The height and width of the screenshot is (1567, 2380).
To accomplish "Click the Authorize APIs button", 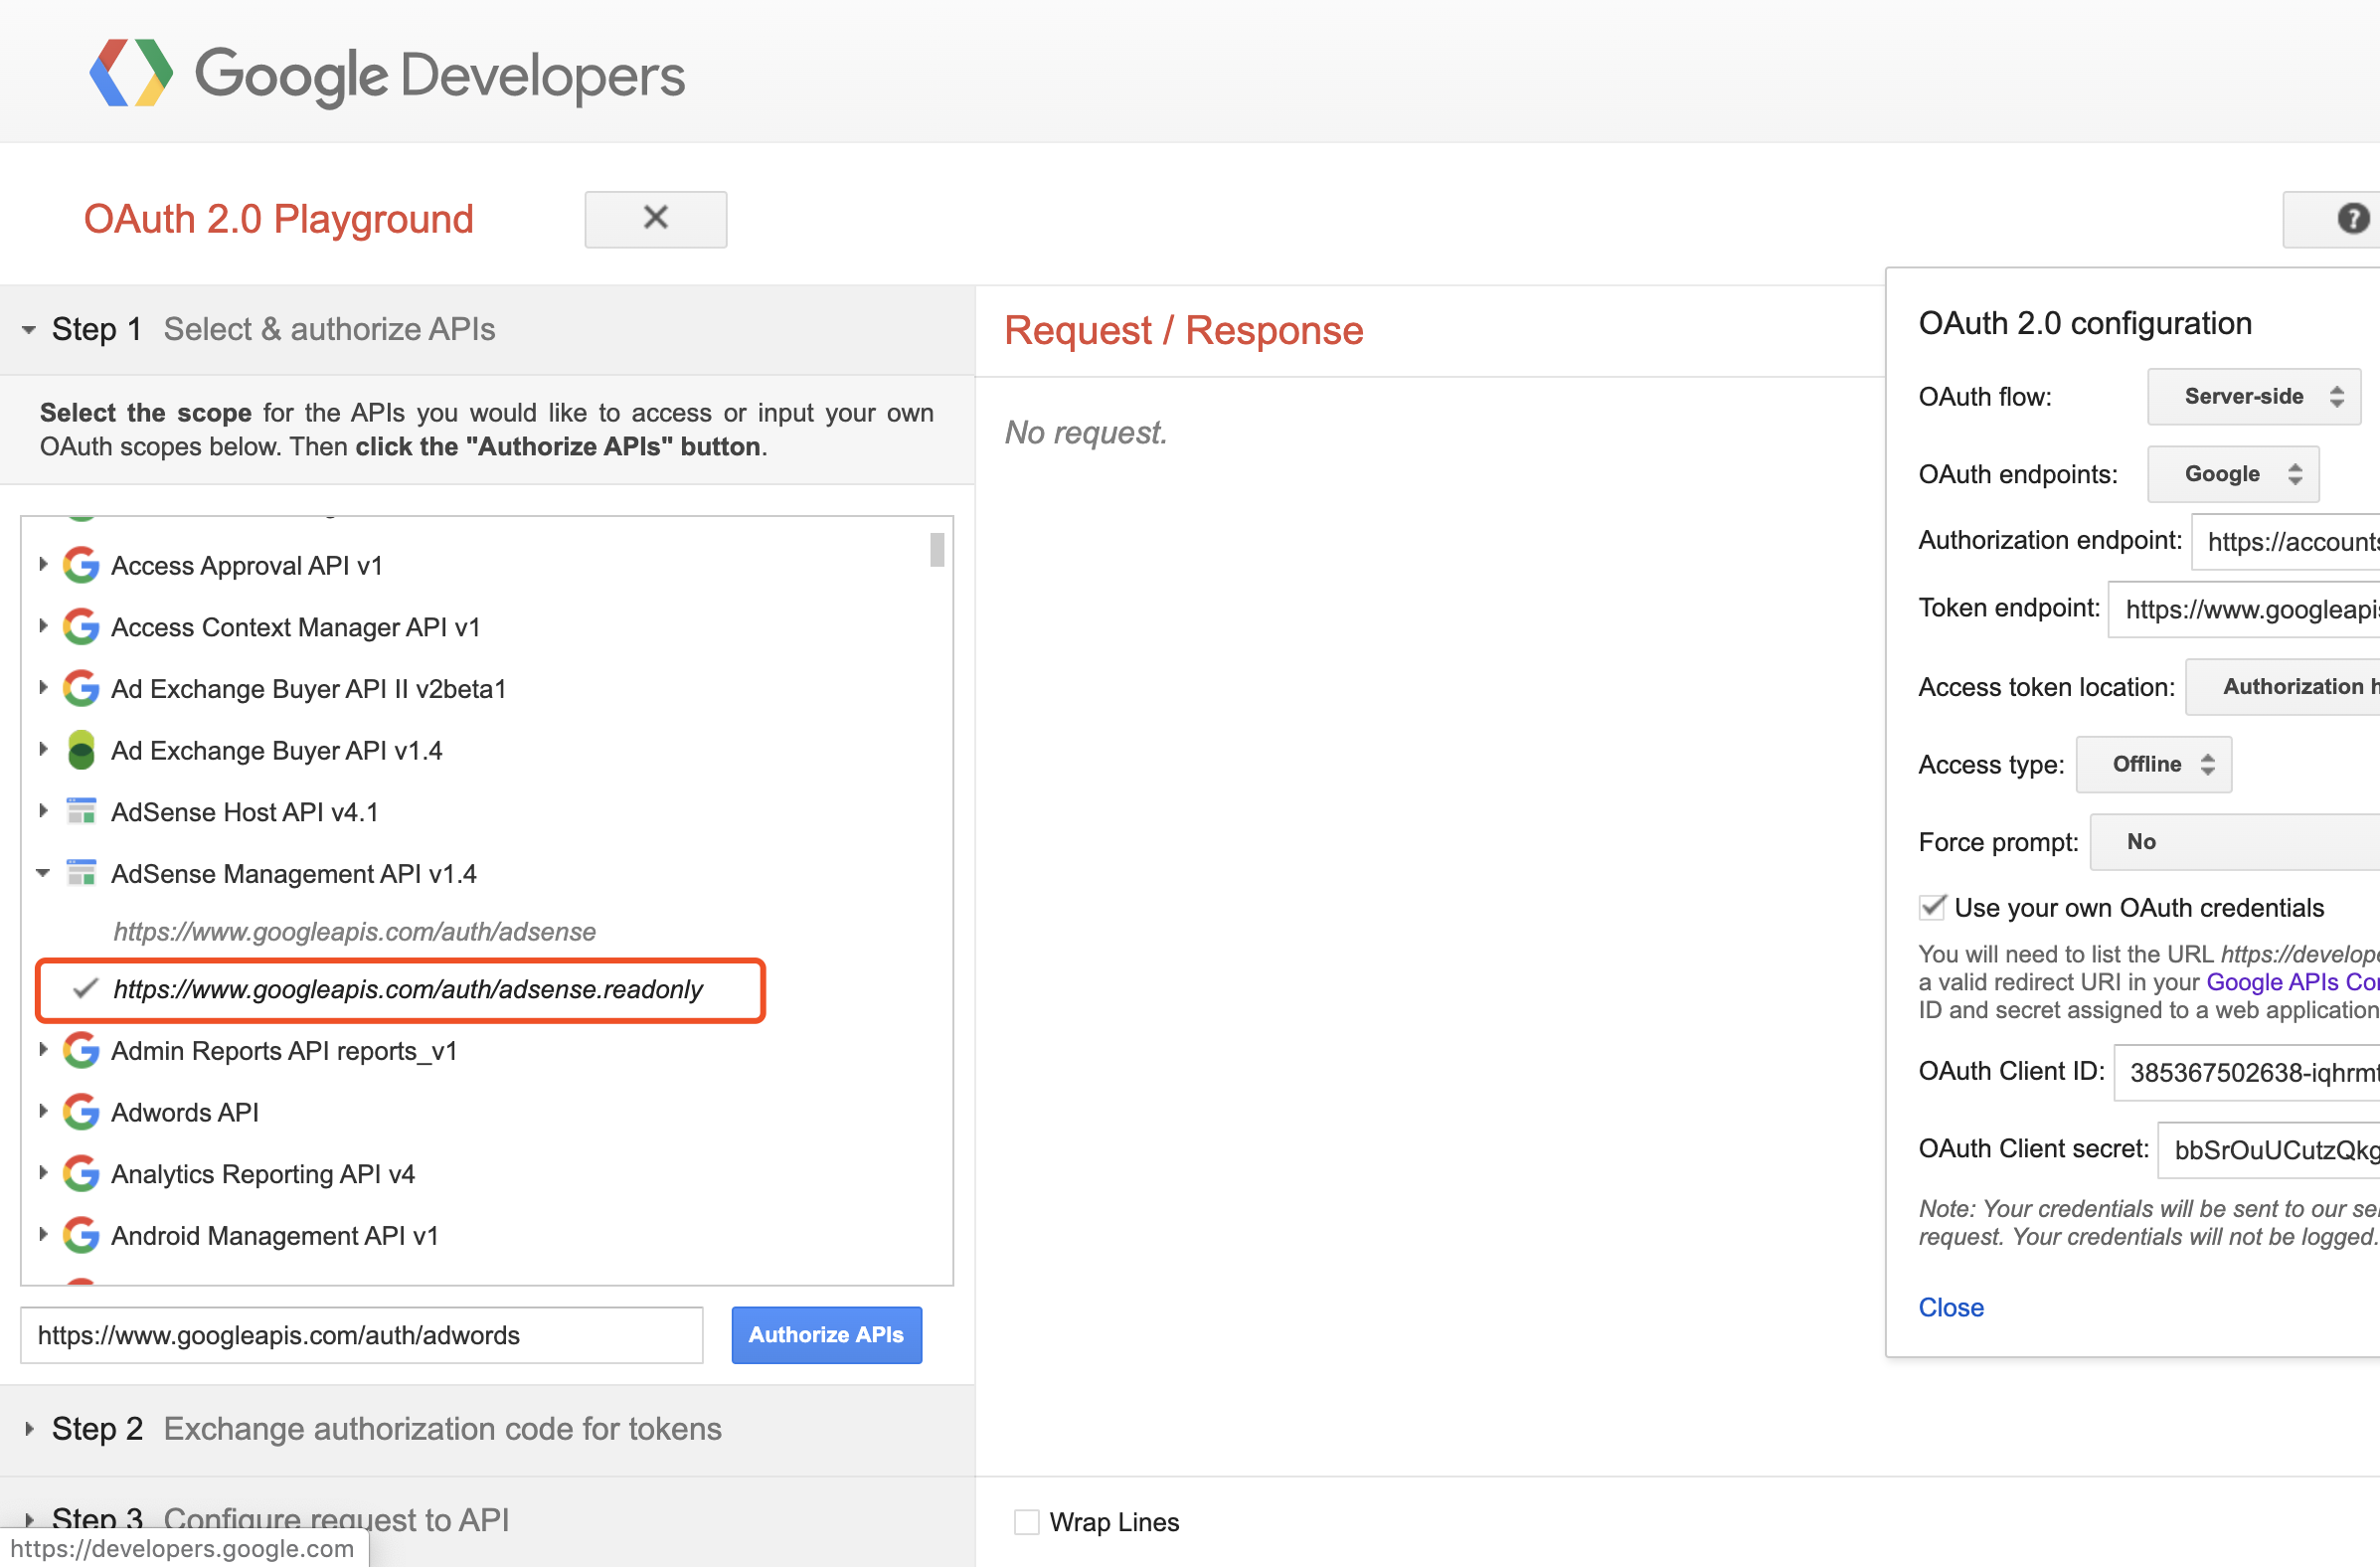I will [826, 1334].
